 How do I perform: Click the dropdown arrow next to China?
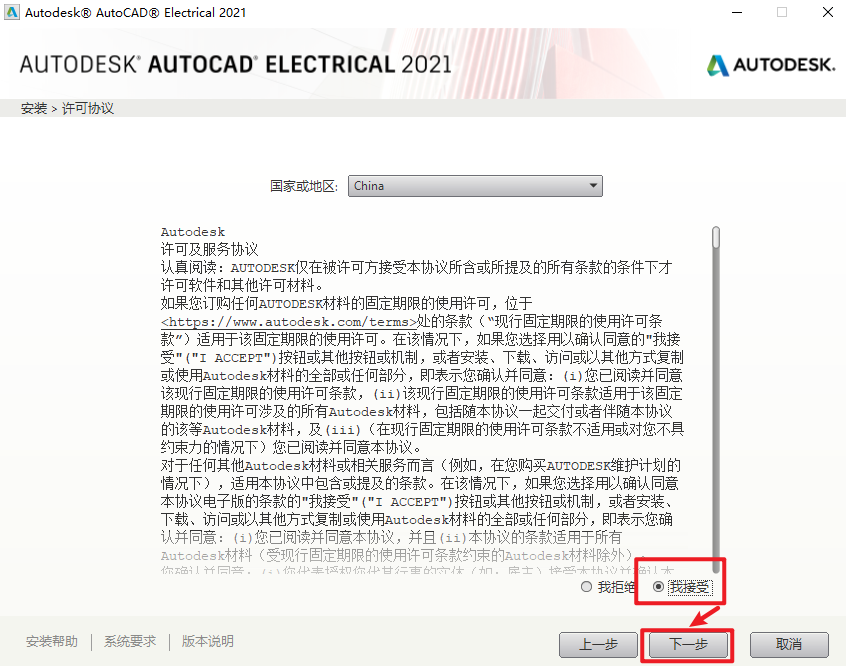pos(593,186)
